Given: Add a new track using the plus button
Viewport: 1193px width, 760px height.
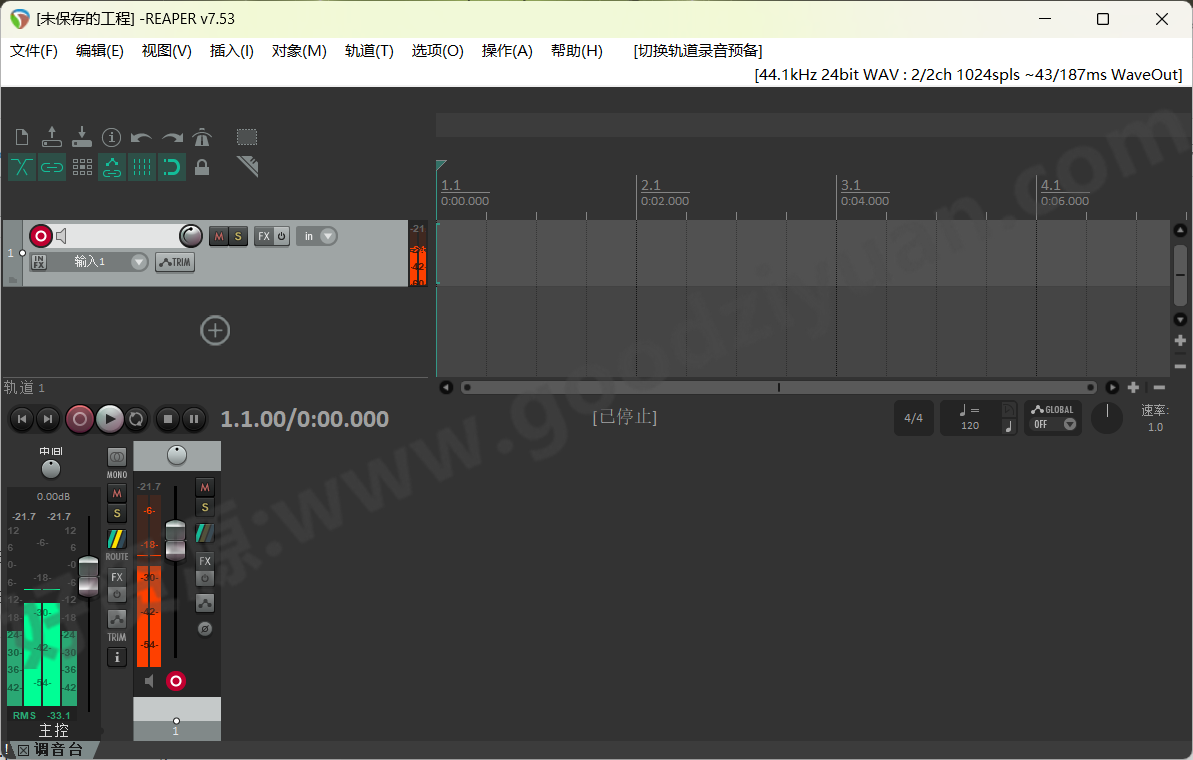Looking at the screenshot, I should coord(215,330).
